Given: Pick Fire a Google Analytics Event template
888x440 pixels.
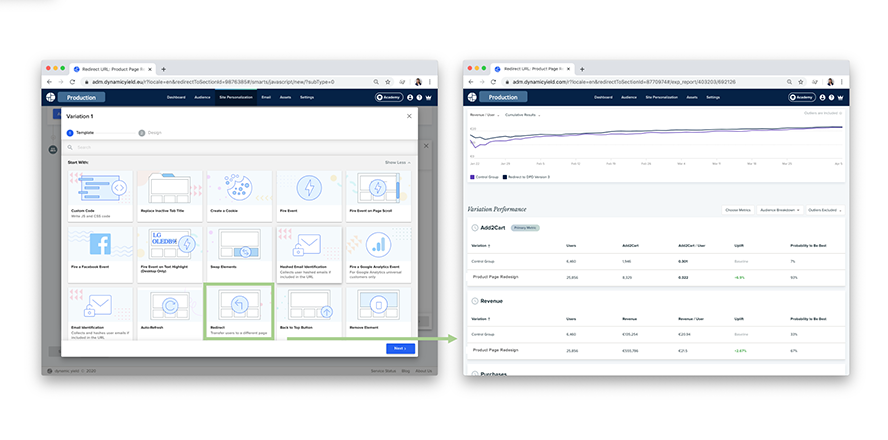Looking at the screenshot, I should pyautogui.click(x=378, y=254).
